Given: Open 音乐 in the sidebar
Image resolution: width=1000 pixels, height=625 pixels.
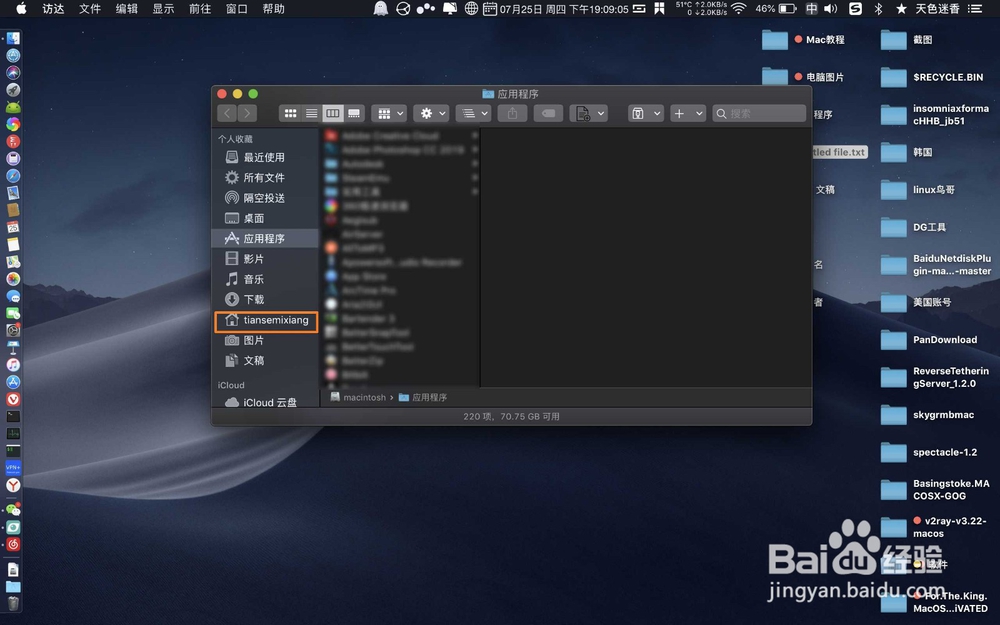Looking at the screenshot, I should point(265,279).
